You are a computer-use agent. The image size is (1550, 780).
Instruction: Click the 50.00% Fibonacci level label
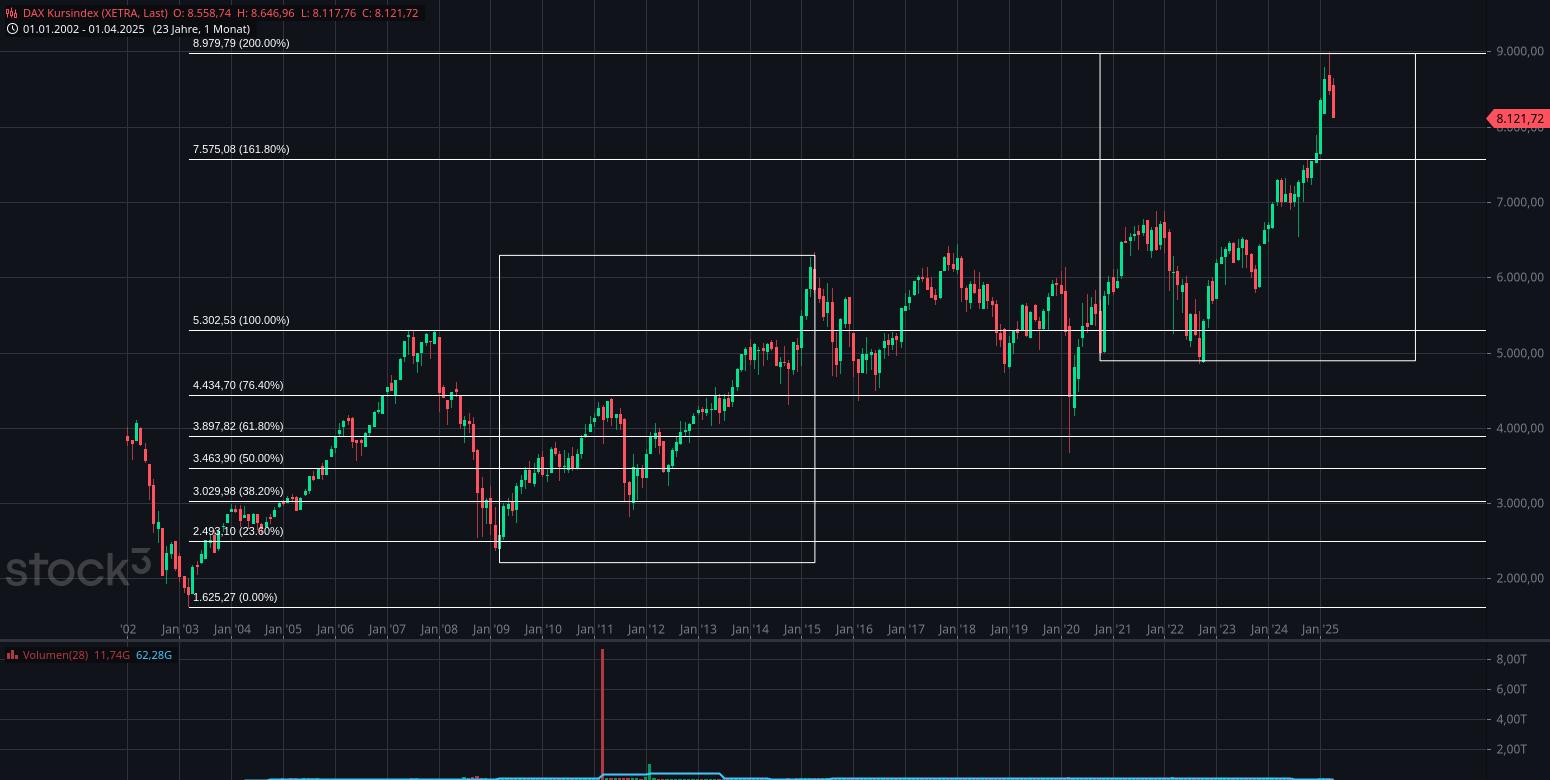tap(238, 459)
